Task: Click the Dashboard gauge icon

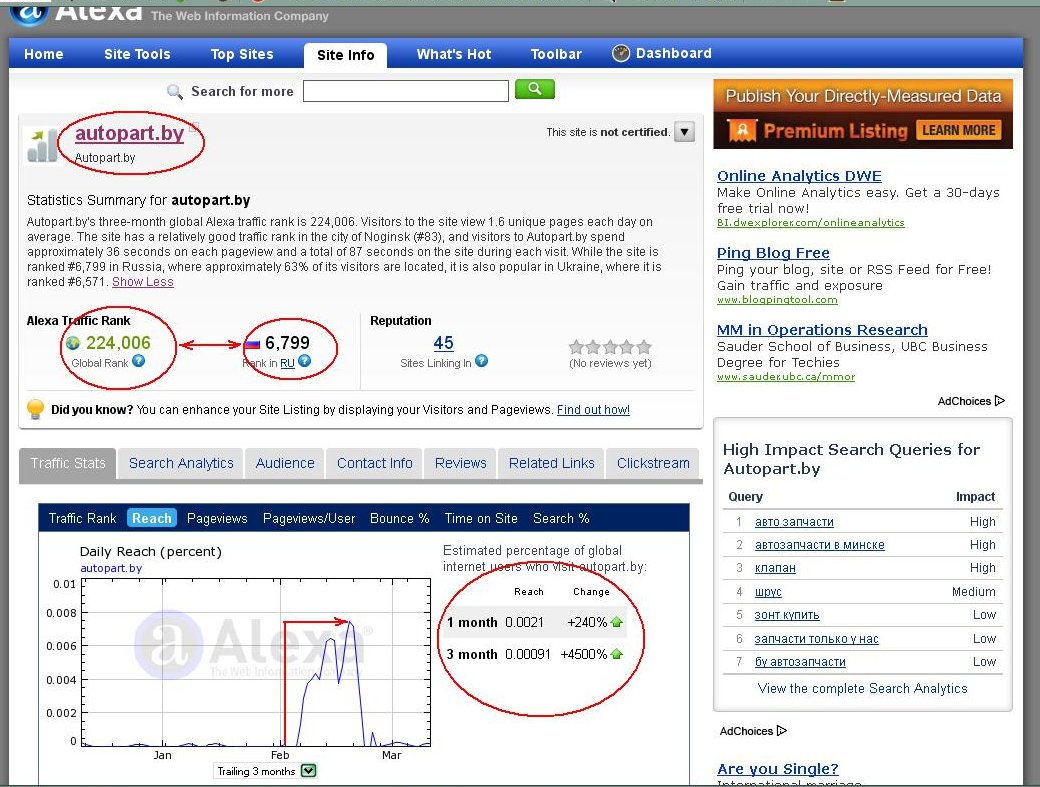Action: 621,54
